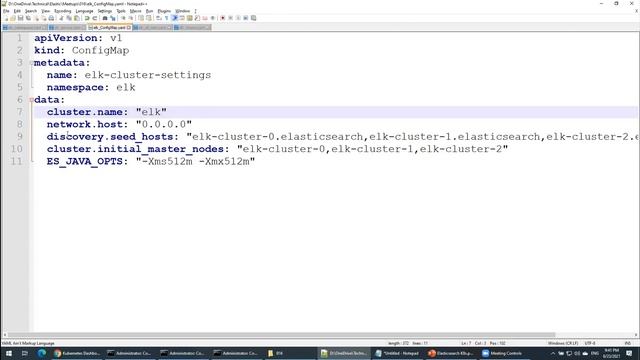Viewport: 640px width, 360px height.
Task: Open the taskbar notification center icon
Action: pos(629,353)
